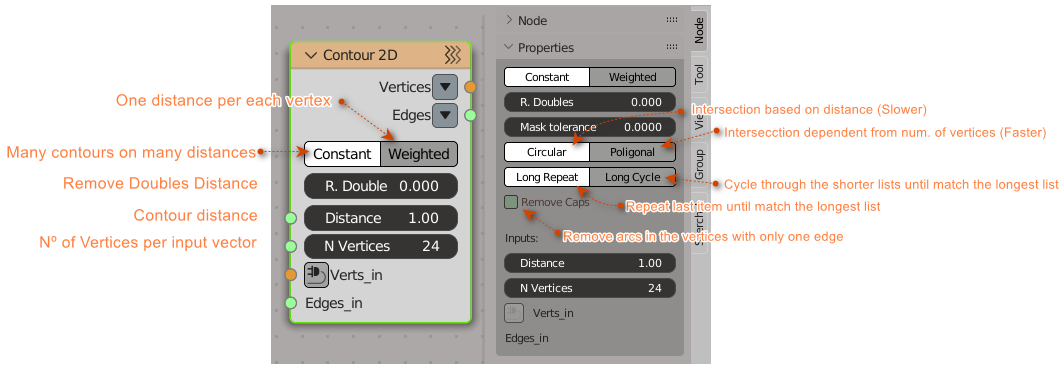
Task: Click the green Distance input socket
Action: point(291,218)
